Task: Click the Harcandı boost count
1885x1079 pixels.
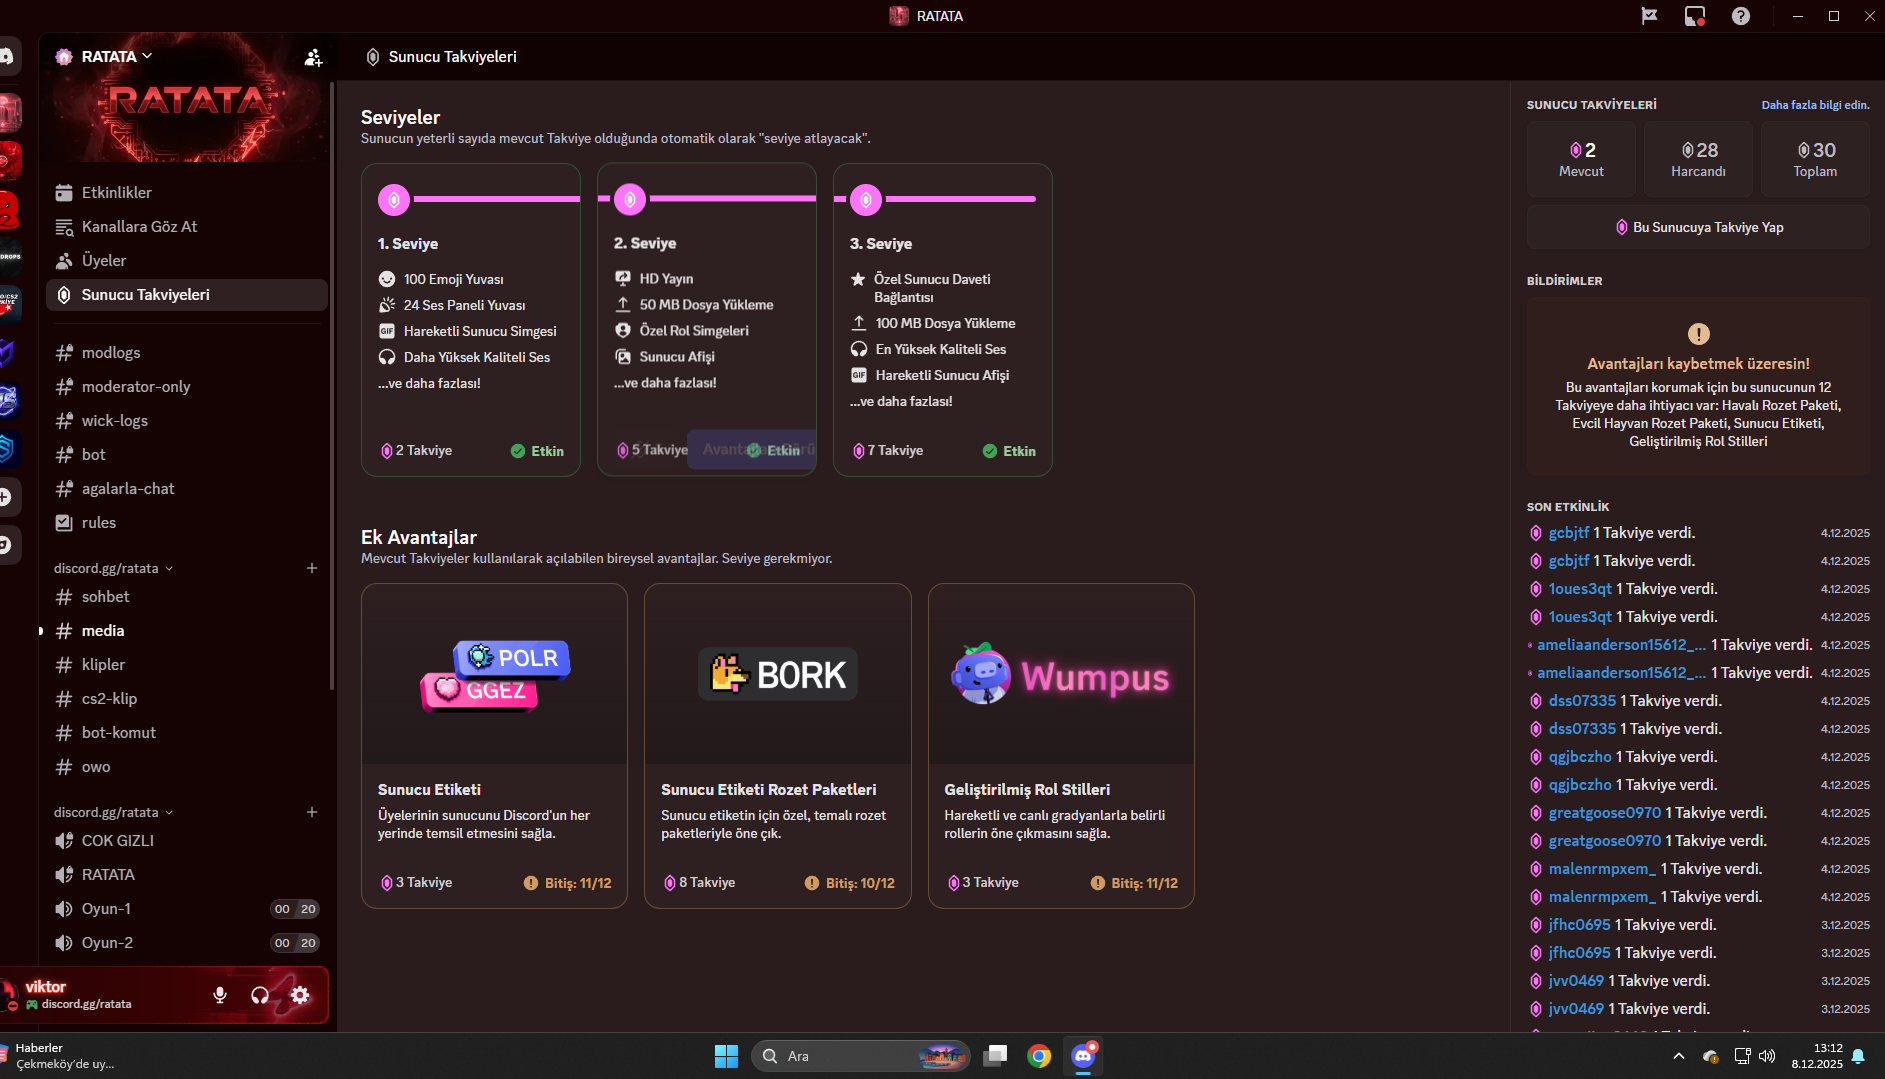Action: (1698, 159)
